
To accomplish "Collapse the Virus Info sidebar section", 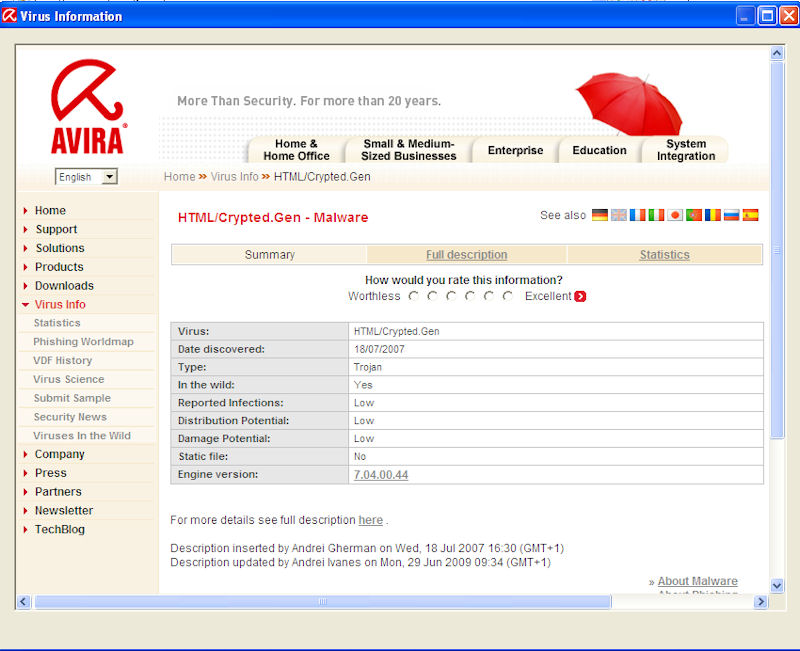I will tap(59, 304).
